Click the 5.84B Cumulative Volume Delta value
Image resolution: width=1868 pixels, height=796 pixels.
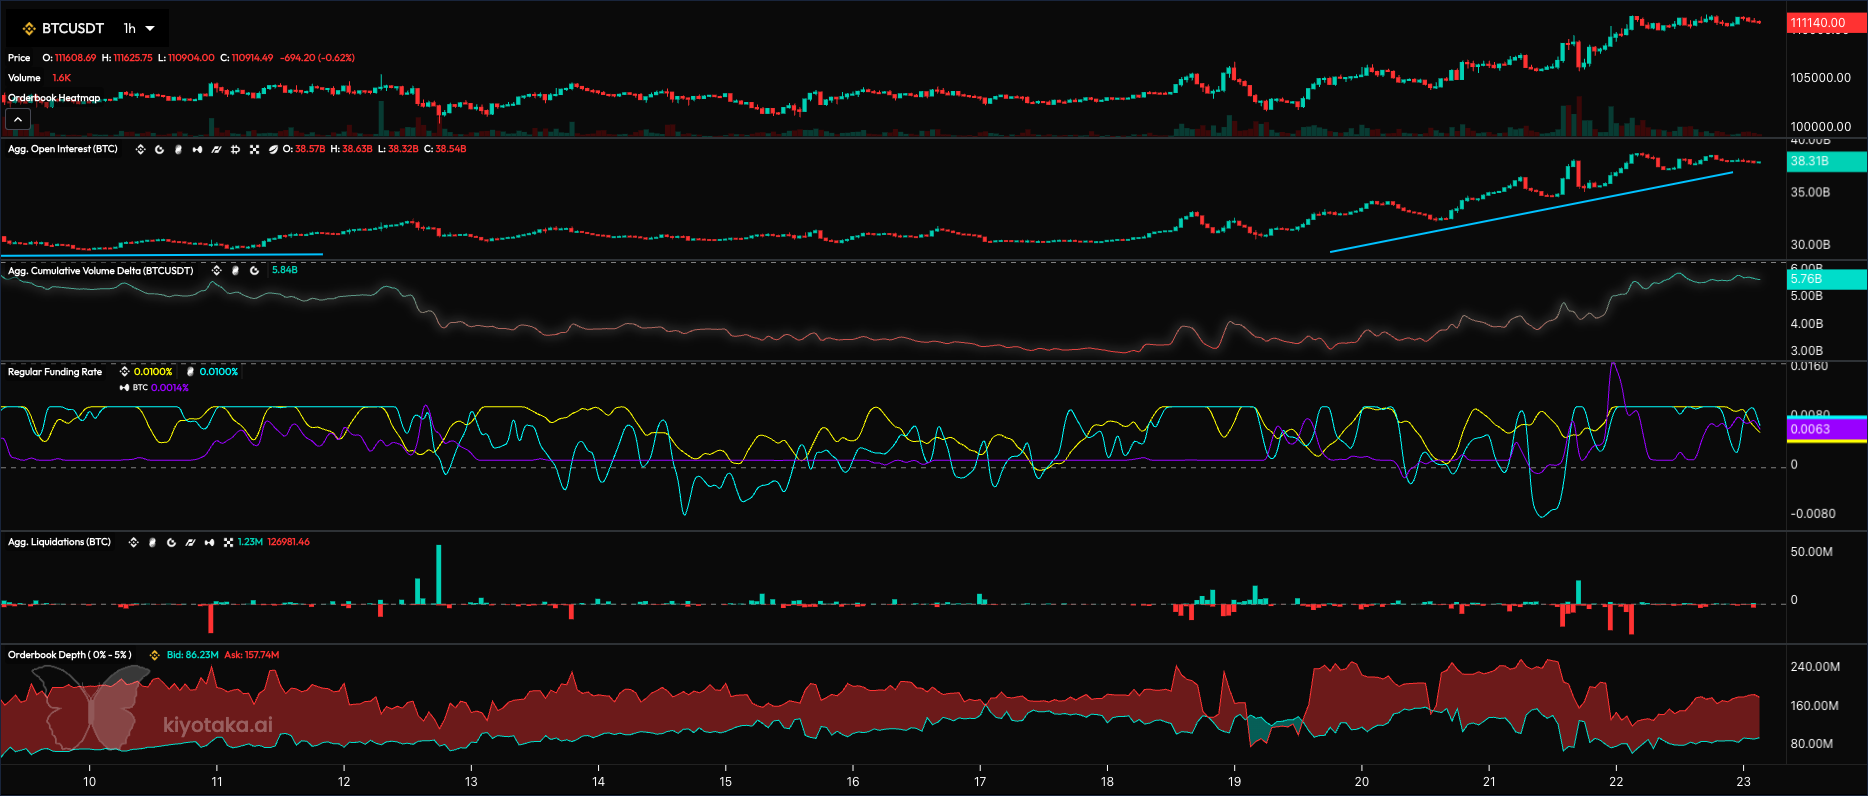(285, 270)
